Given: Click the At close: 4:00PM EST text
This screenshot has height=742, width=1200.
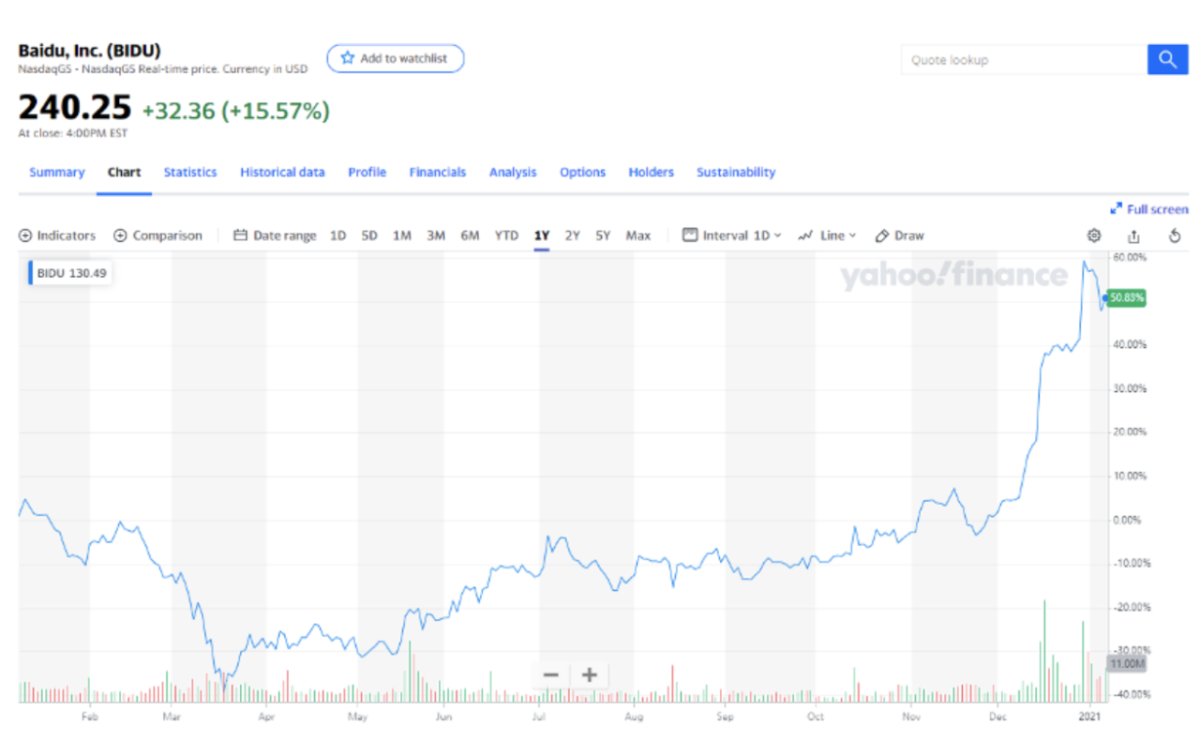Looking at the screenshot, I should click(73, 132).
